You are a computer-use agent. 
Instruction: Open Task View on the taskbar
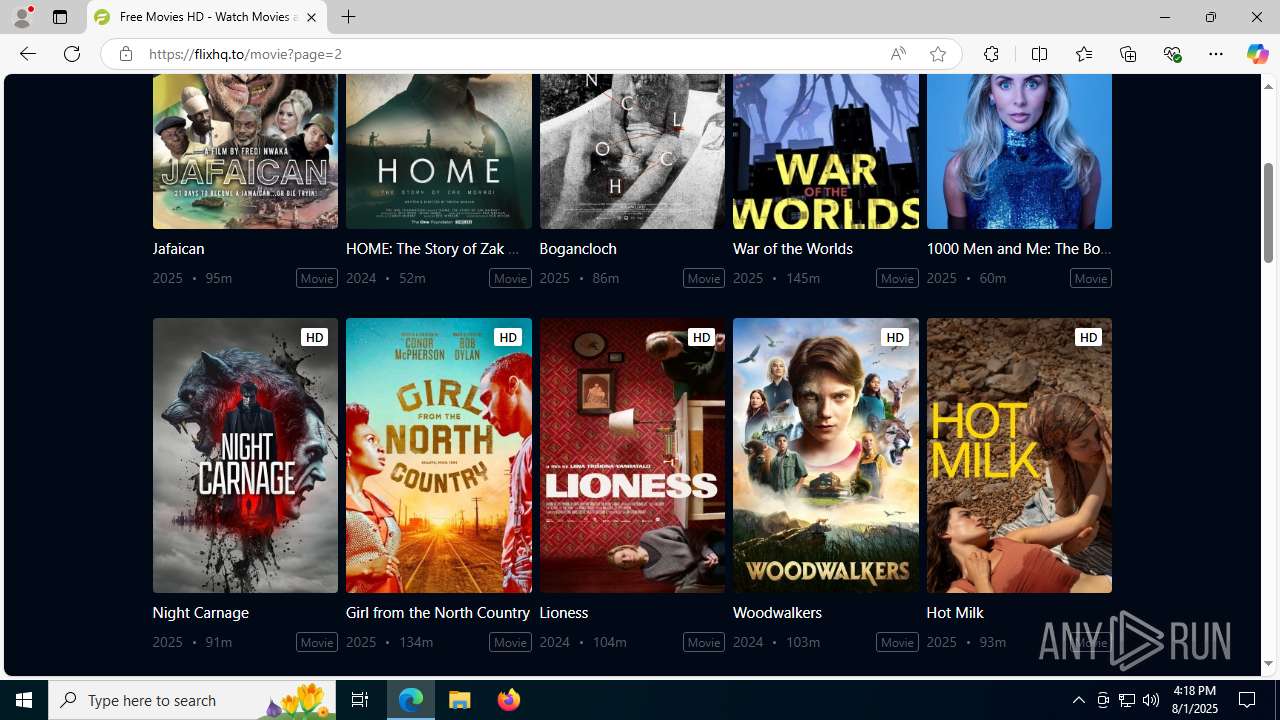point(360,700)
